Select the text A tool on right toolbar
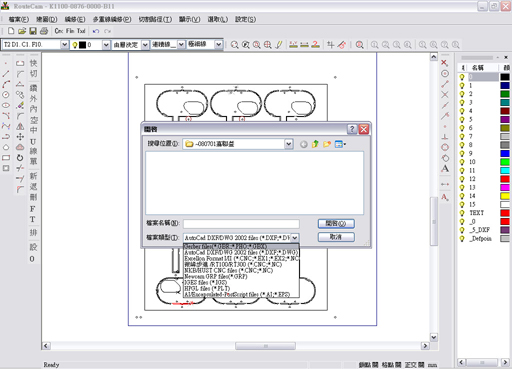Viewport: 512px width, 369px height. pos(445,169)
